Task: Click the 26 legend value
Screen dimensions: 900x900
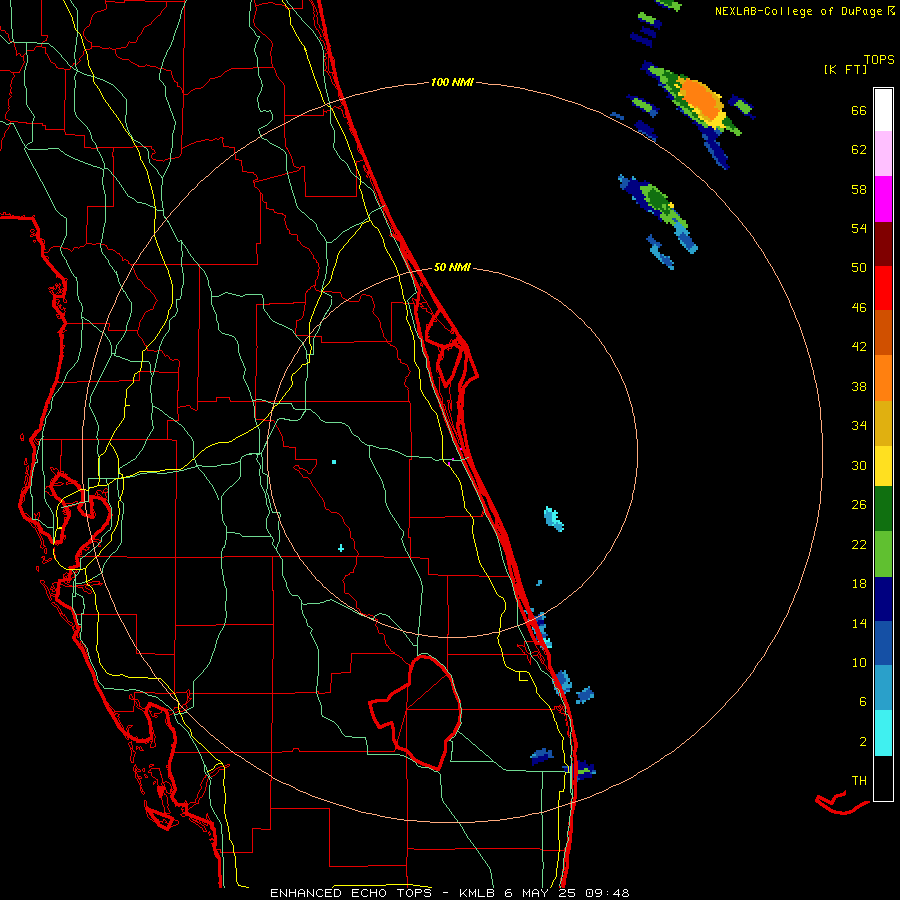Action: tap(859, 505)
